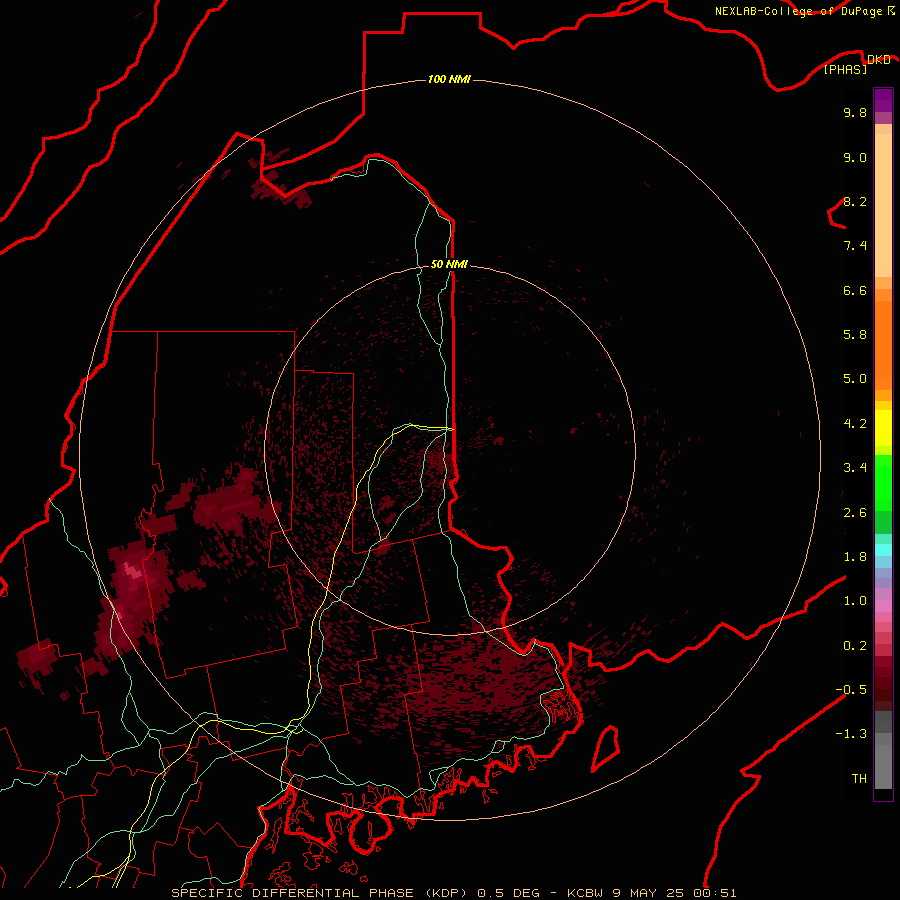Click the 6.6 value on the color scale

855,290
